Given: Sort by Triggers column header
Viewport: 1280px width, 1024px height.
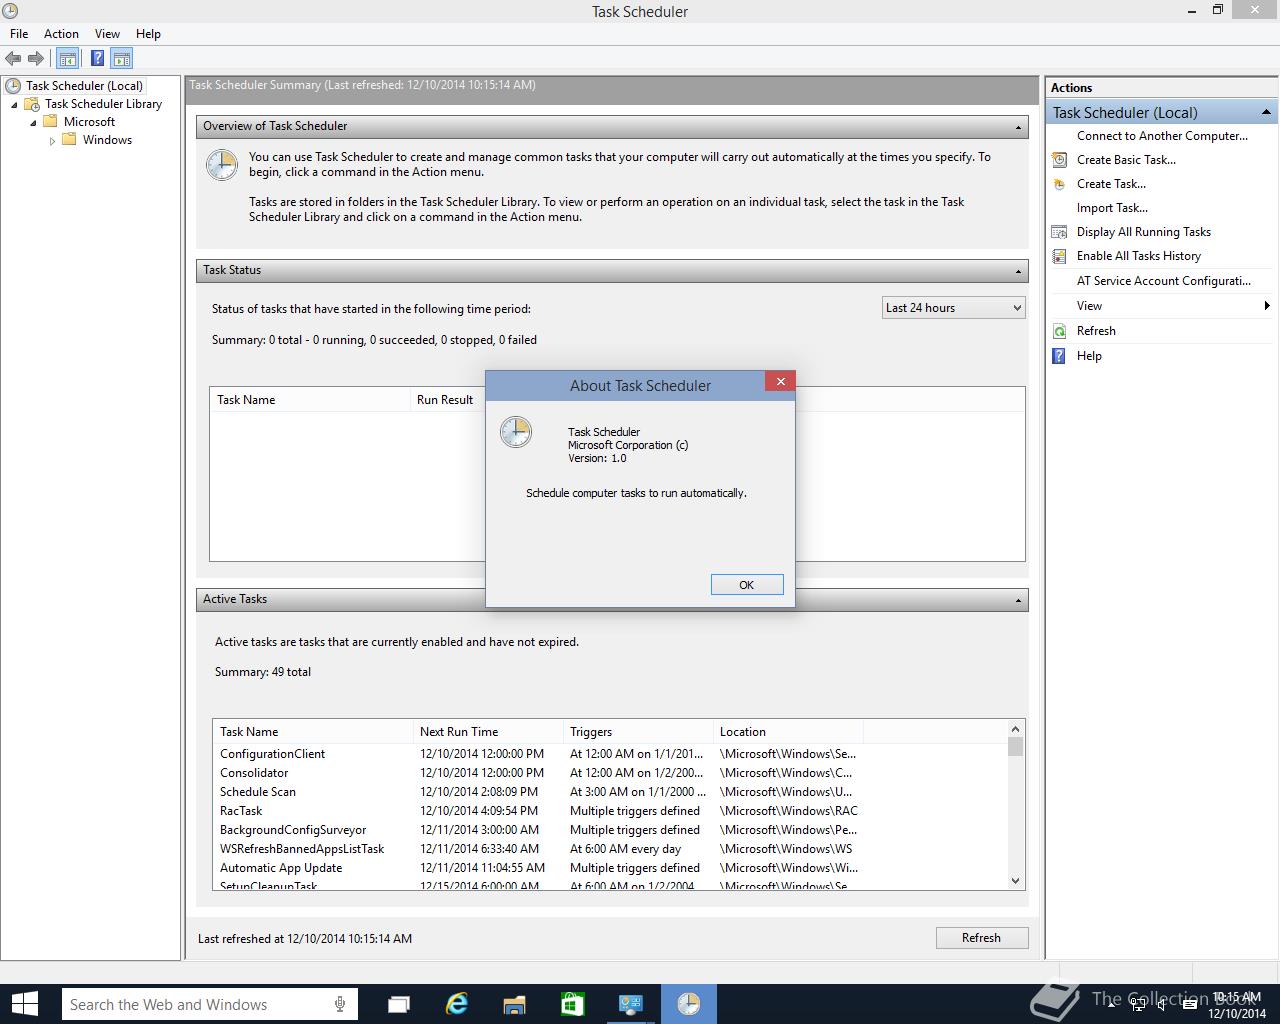Looking at the screenshot, I should 638,732.
